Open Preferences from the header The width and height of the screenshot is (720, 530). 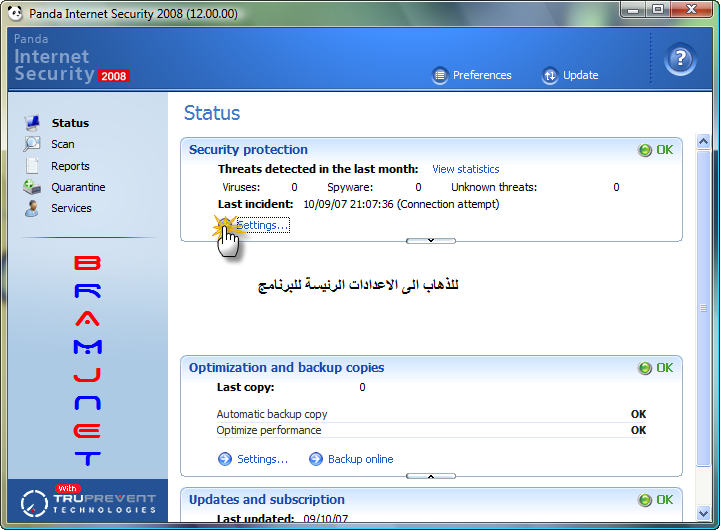[482, 75]
